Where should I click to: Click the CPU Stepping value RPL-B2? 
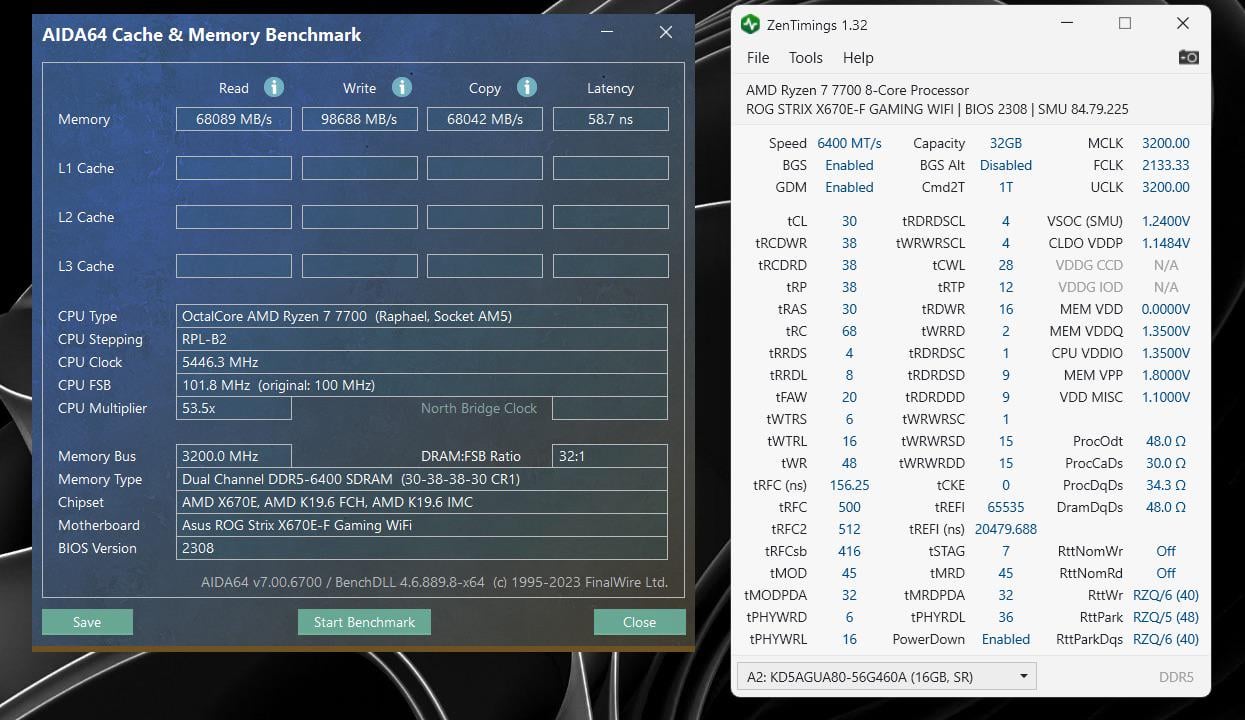(421, 339)
